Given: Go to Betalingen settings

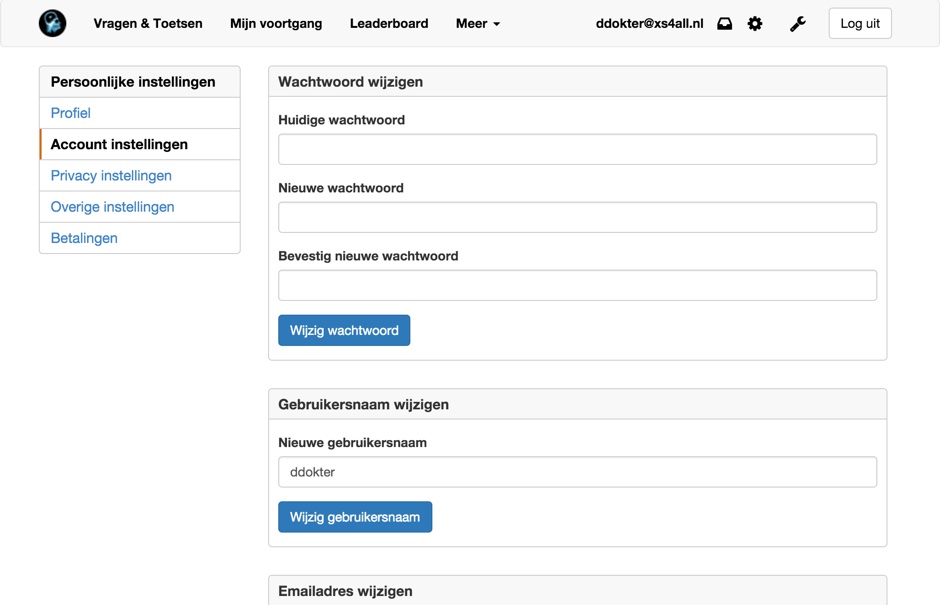Looking at the screenshot, I should click(84, 238).
